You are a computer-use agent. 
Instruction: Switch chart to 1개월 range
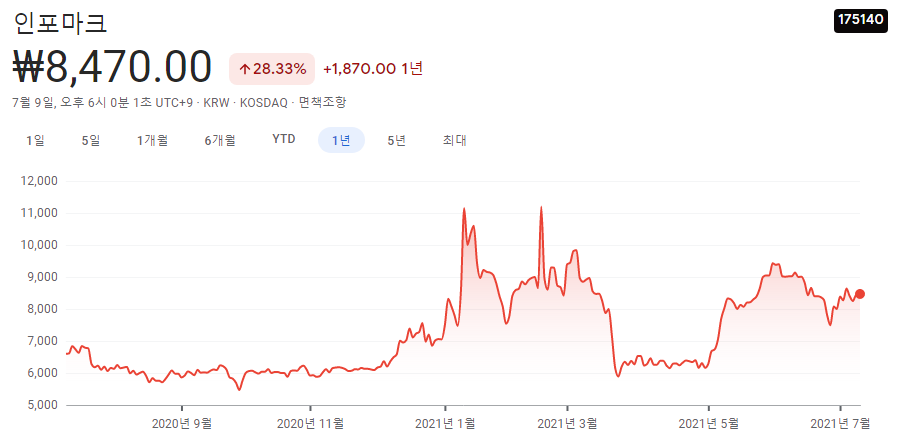152,140
